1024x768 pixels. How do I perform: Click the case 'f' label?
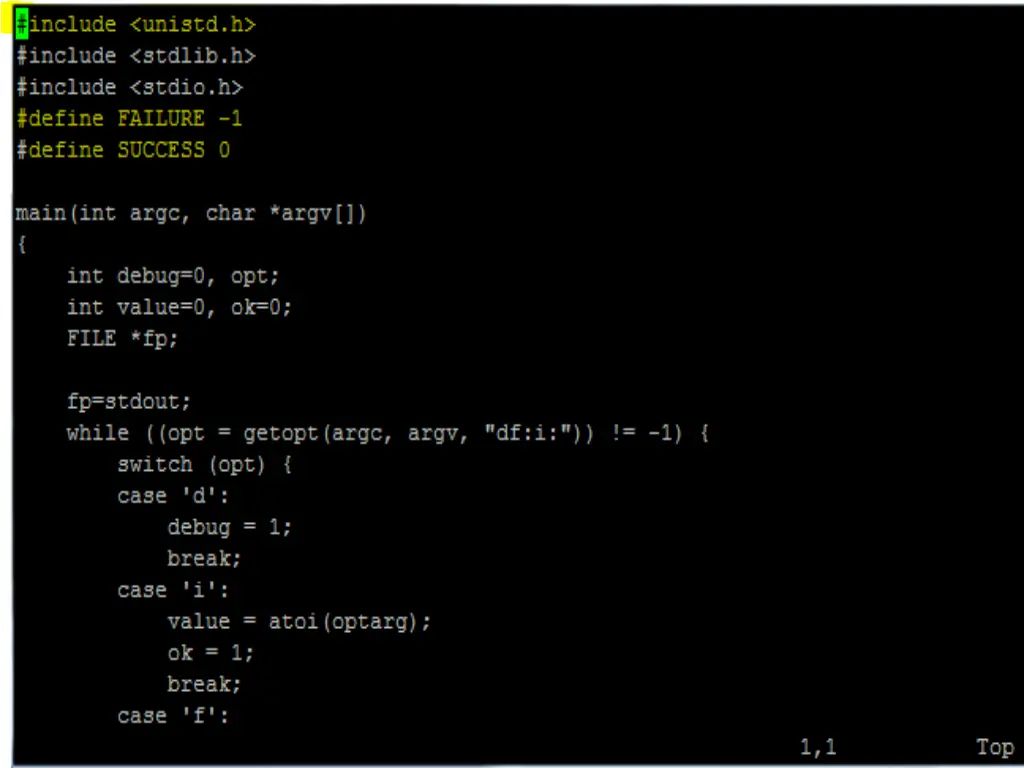[173, 715]
